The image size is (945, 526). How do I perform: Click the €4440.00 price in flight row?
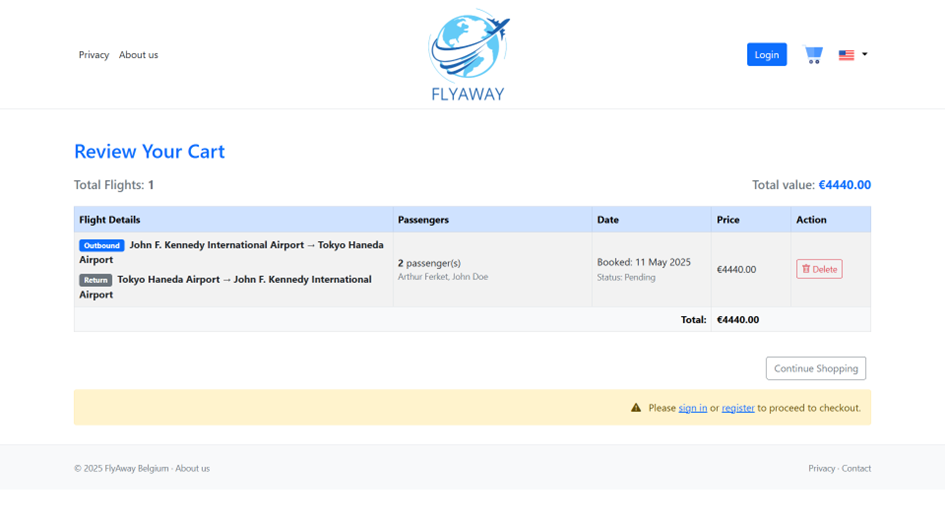tap(736, 269)
